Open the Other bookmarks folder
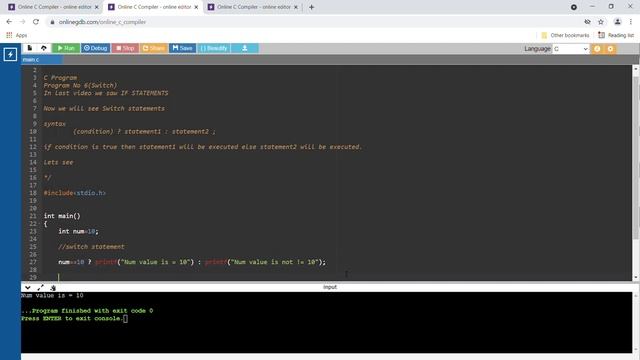 pos(565,36)
